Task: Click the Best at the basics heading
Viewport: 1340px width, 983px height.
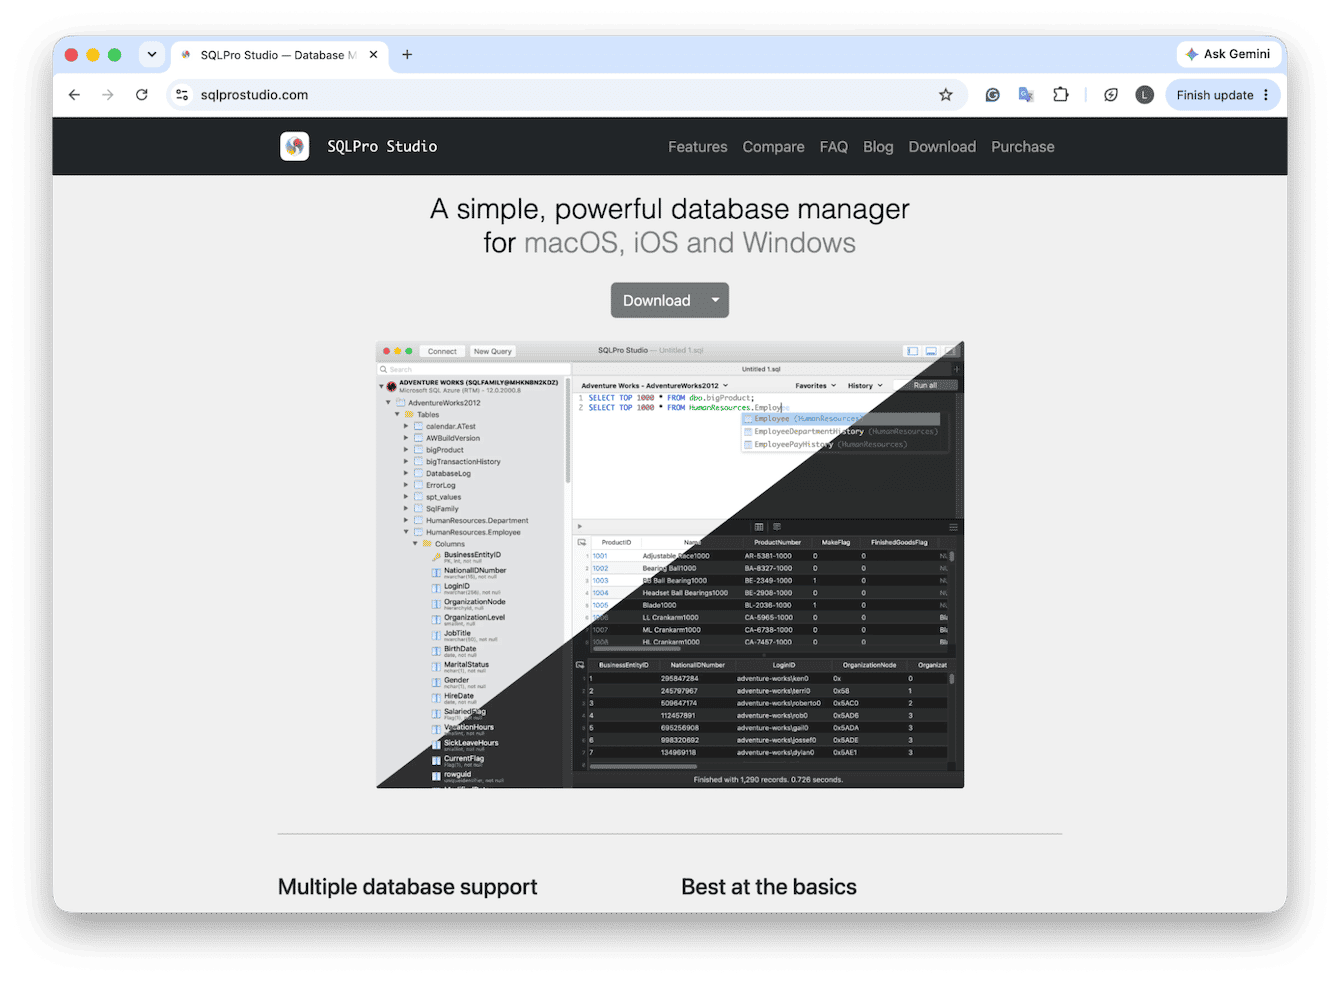Action: tap(769, 887)
